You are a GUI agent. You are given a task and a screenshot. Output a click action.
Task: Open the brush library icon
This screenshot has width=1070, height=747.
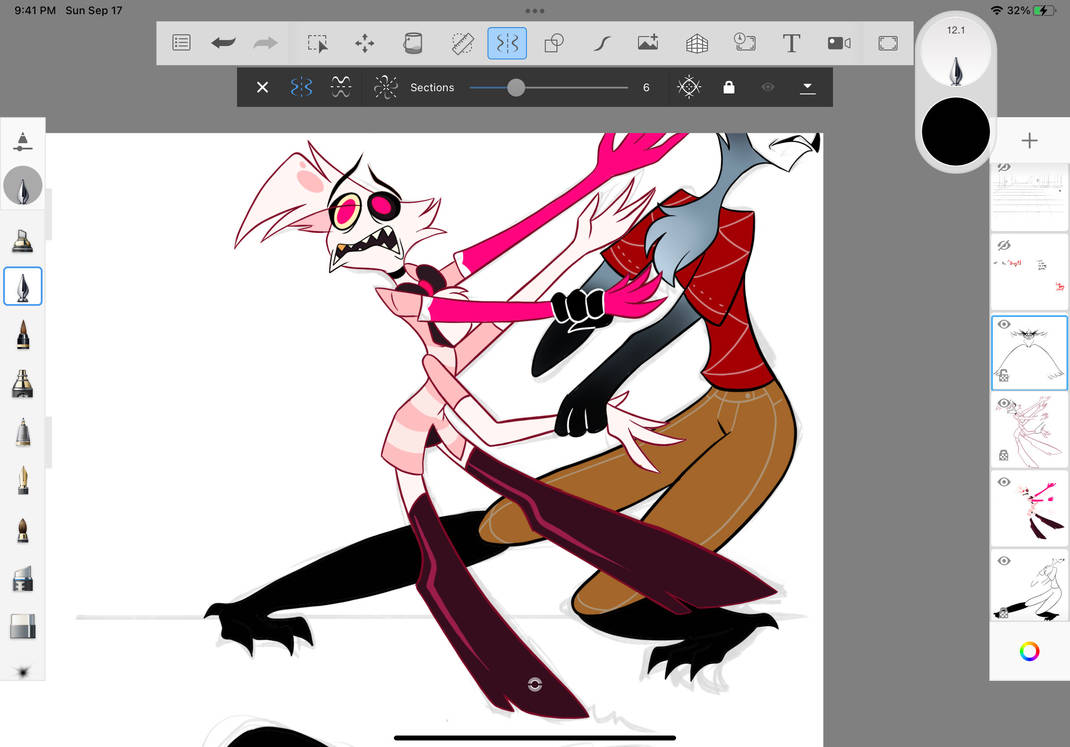(23, 141)
